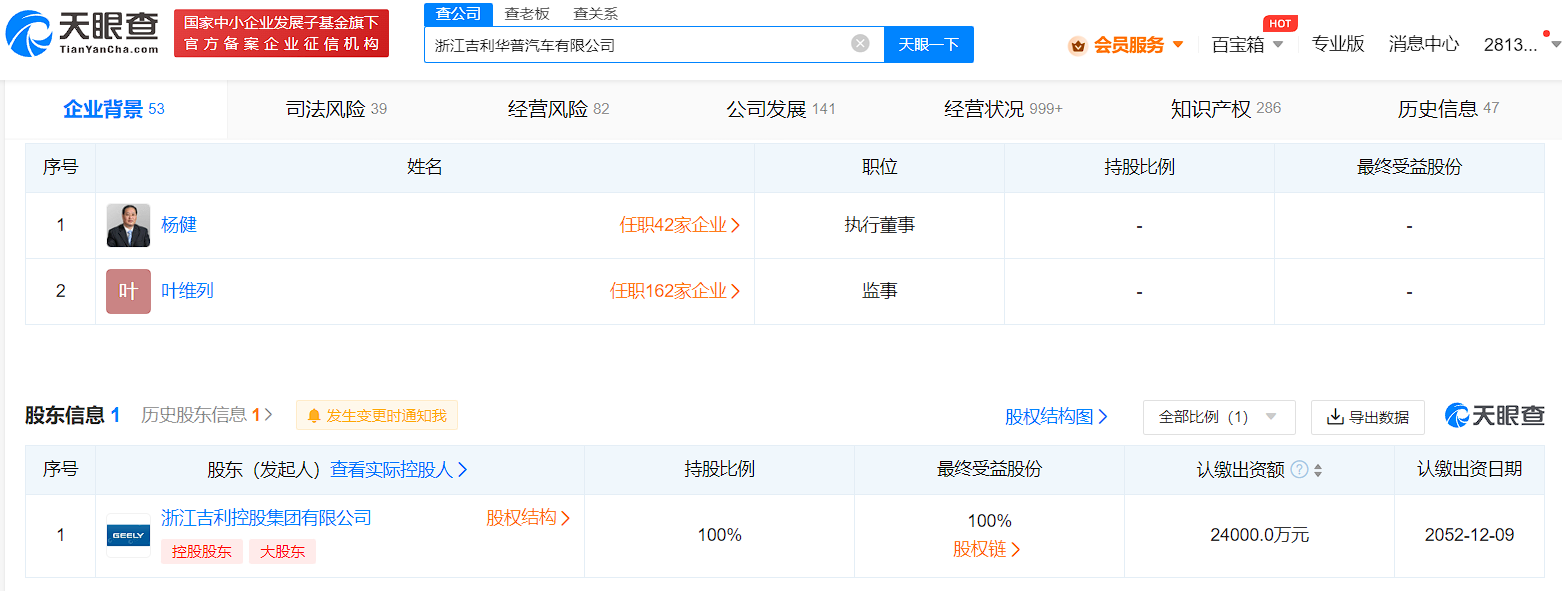
Task: Open 叶维列's name link
Action: click(x=188, y=291)
